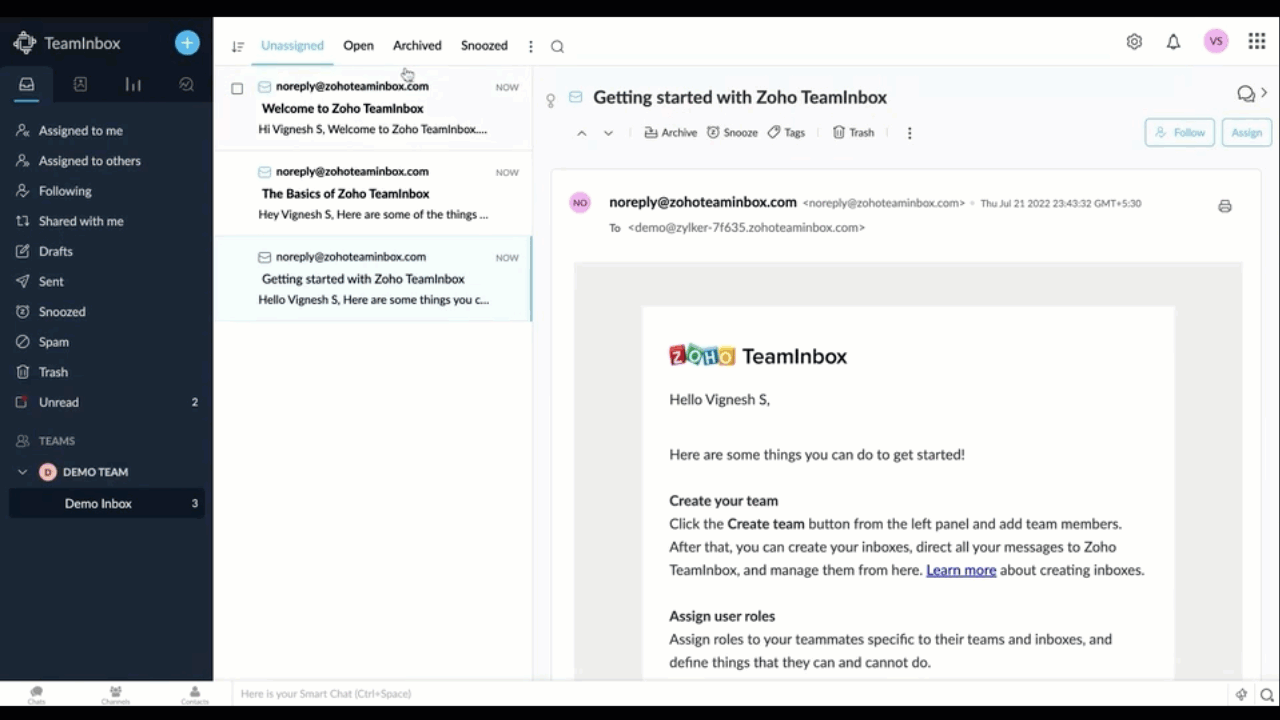Viewport: 1280px width, 720px height.
Task: Select Demo Inbox
Action: click(x=106, y=504)
